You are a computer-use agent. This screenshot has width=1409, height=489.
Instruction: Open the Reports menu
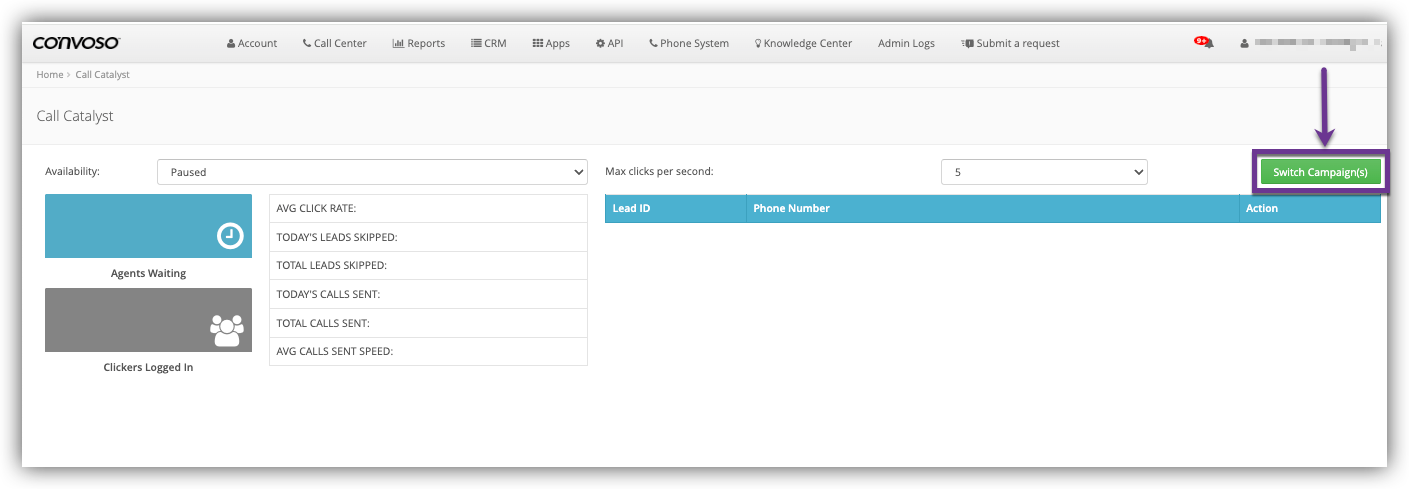(x=419, y=43)
